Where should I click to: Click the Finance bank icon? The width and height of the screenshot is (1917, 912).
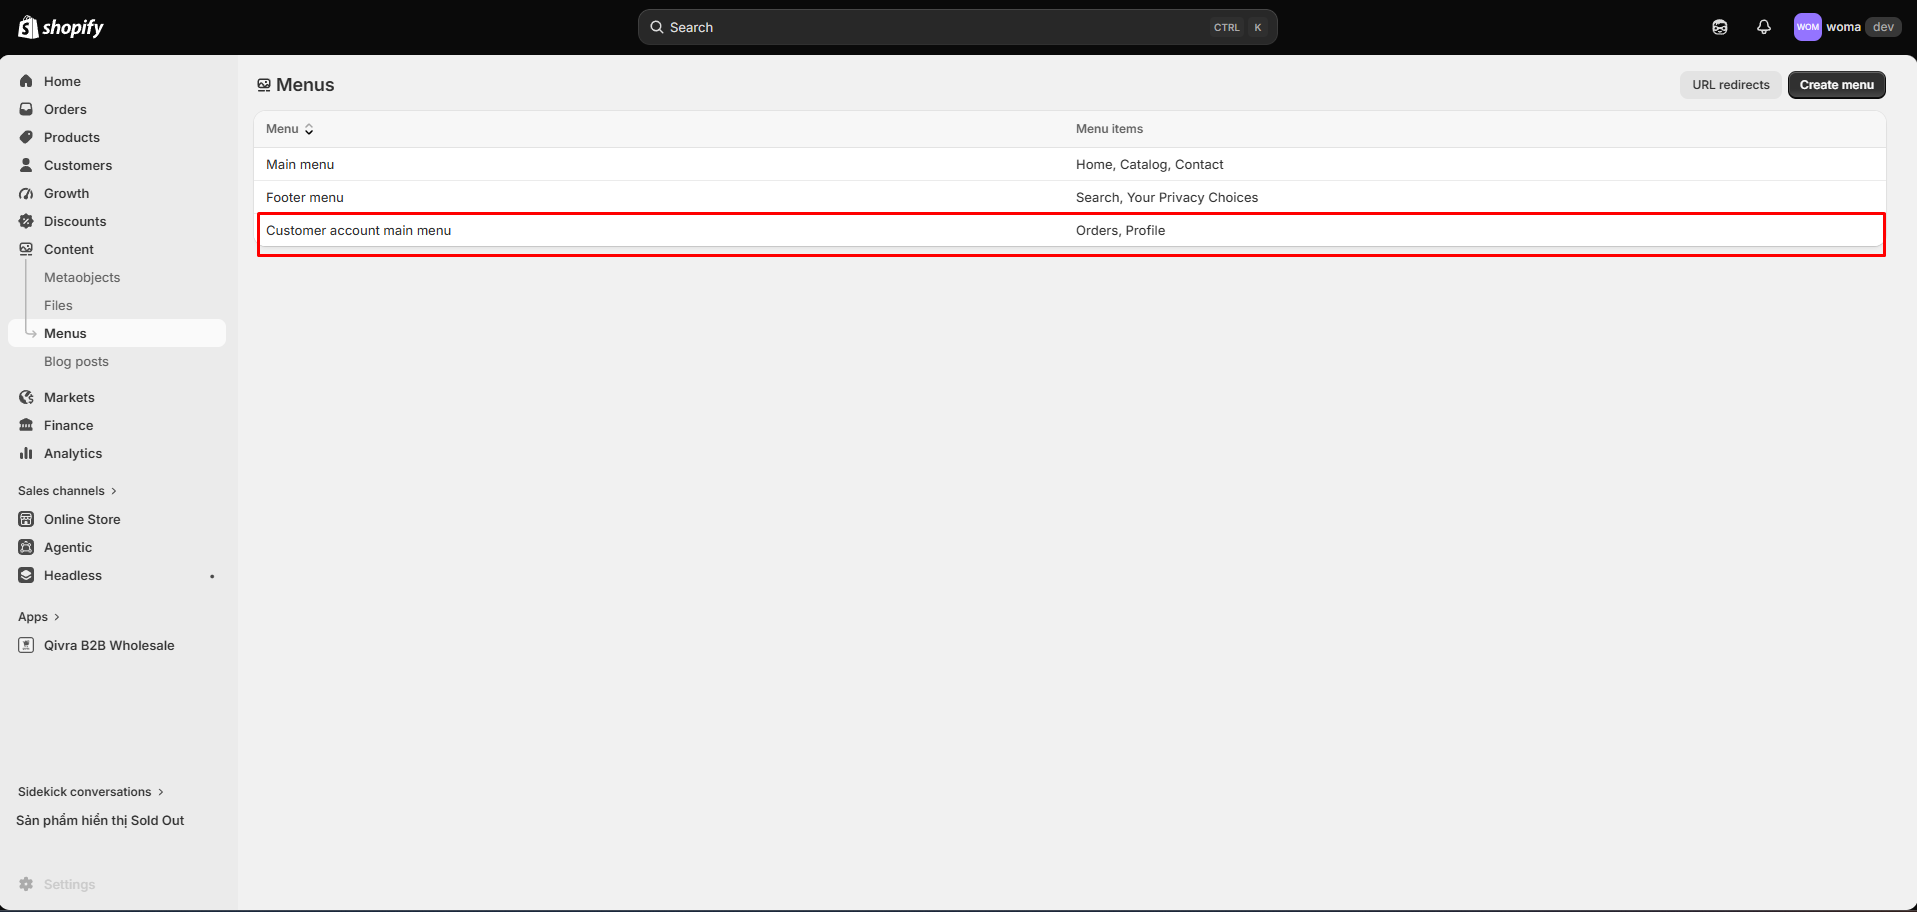pyautogui.click(x=26, y=425)
